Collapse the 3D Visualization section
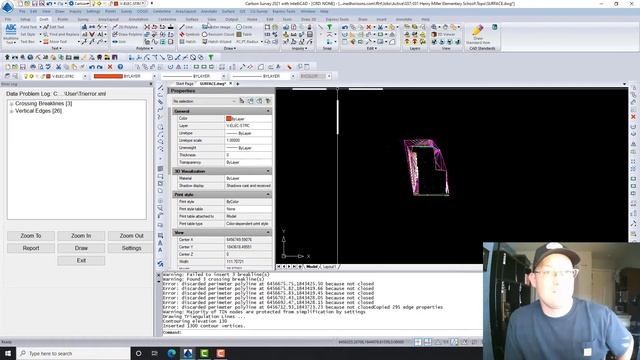Viewport: 640px width, 360px height. (268, 171)
